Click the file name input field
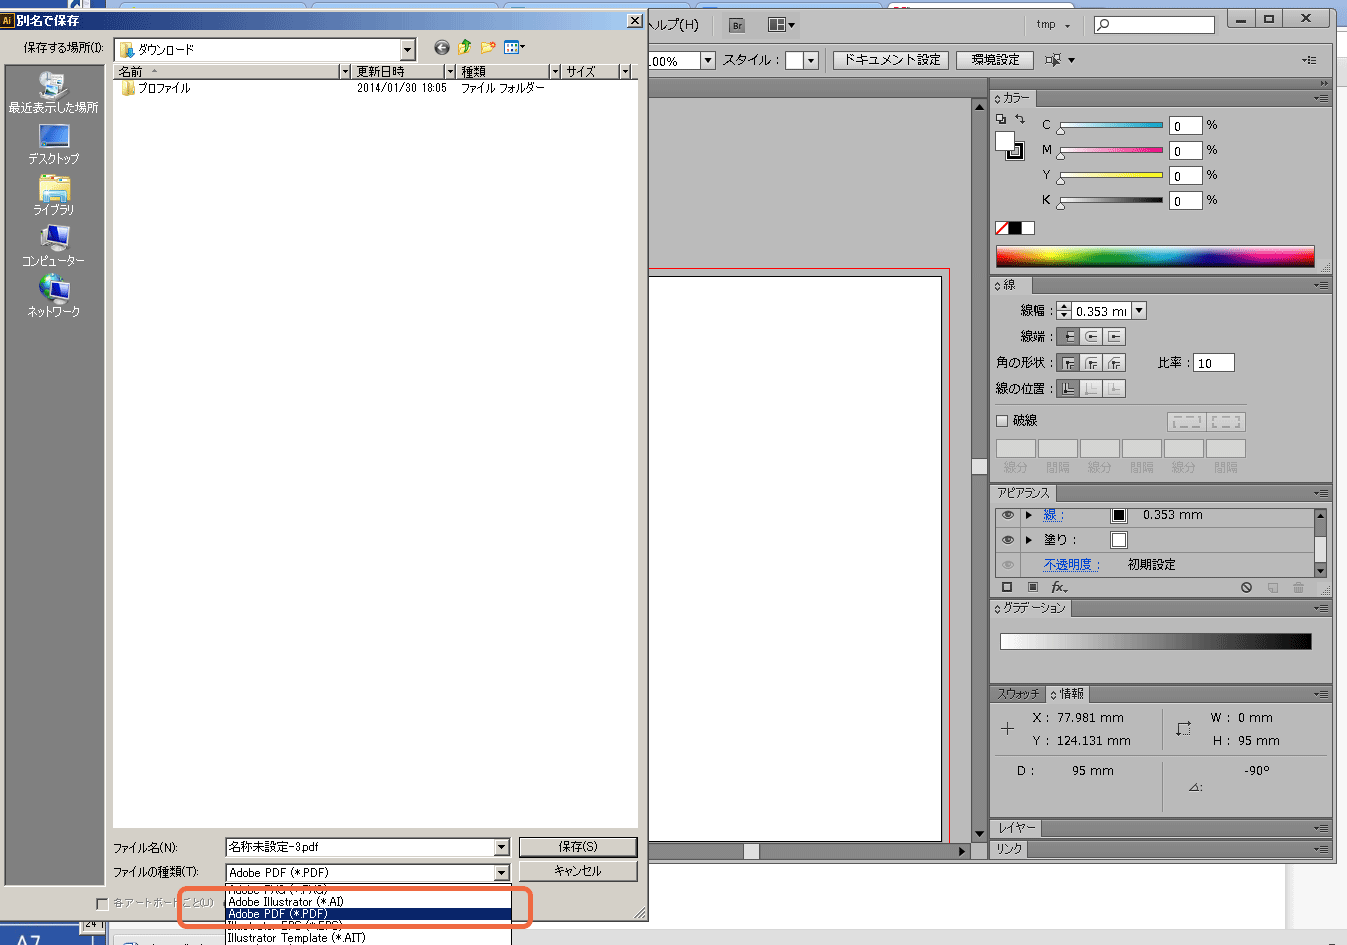 click(x=360, y=848)
